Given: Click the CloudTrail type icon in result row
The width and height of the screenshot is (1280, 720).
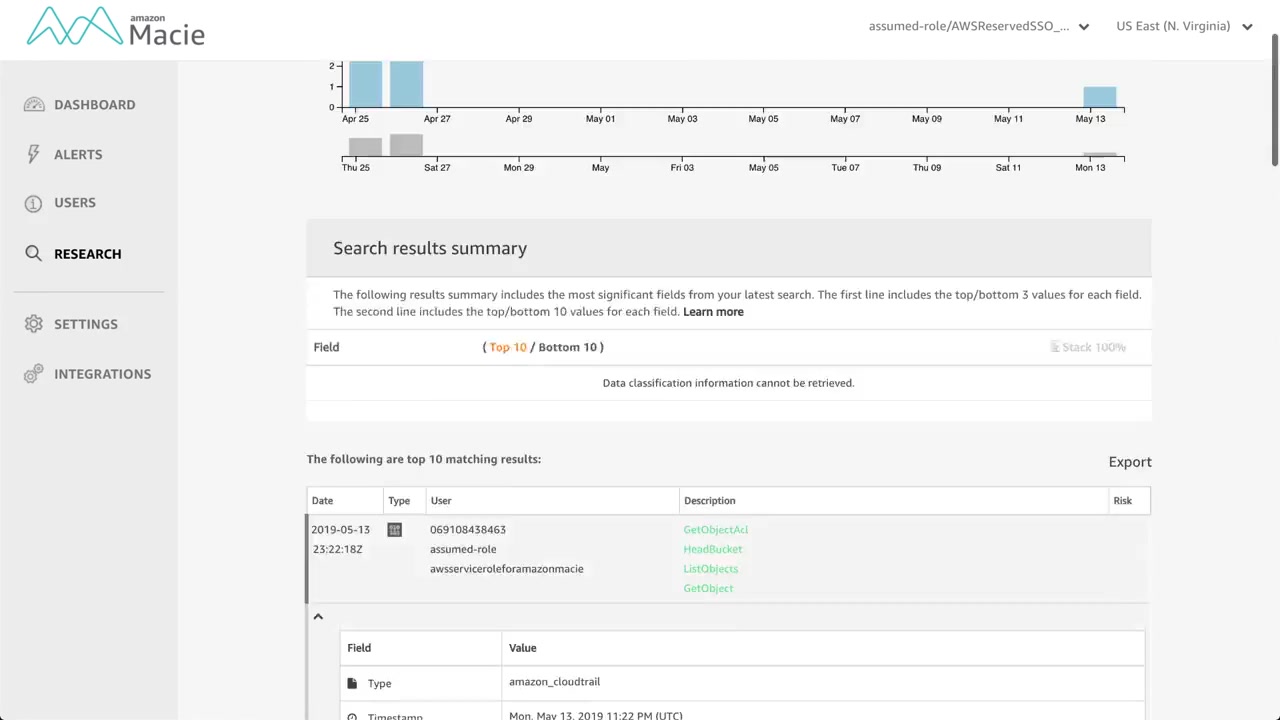Looking at the screenshot, I should [395, 530].
